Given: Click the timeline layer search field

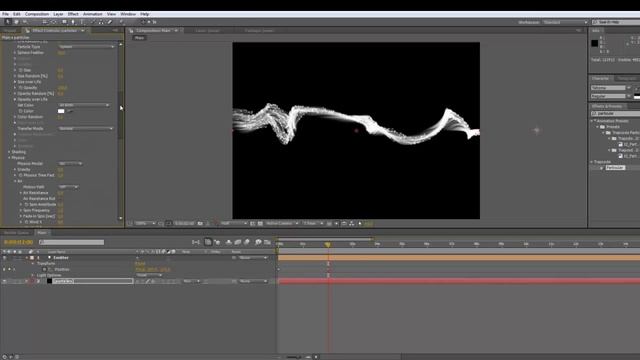Looking at the screenshot, I should (x=71, y=242).
